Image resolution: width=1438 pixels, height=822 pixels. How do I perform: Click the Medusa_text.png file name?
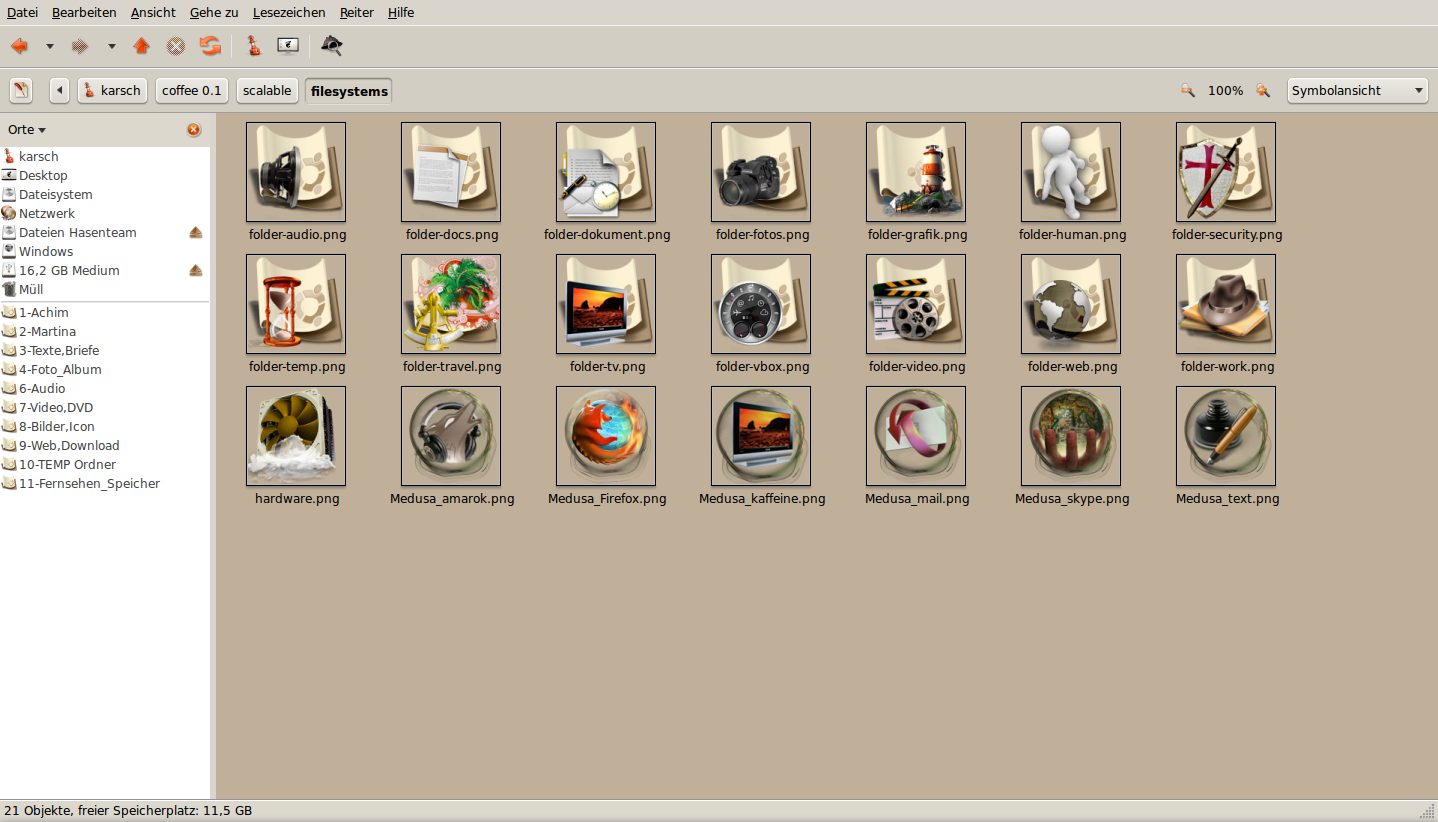[1227, 498]
